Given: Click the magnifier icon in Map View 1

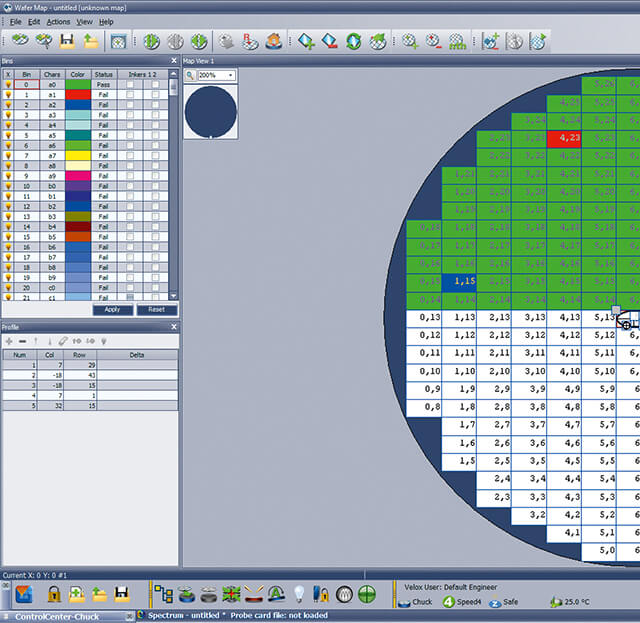Looking at the screenshot, I should (x=190, y=75).
